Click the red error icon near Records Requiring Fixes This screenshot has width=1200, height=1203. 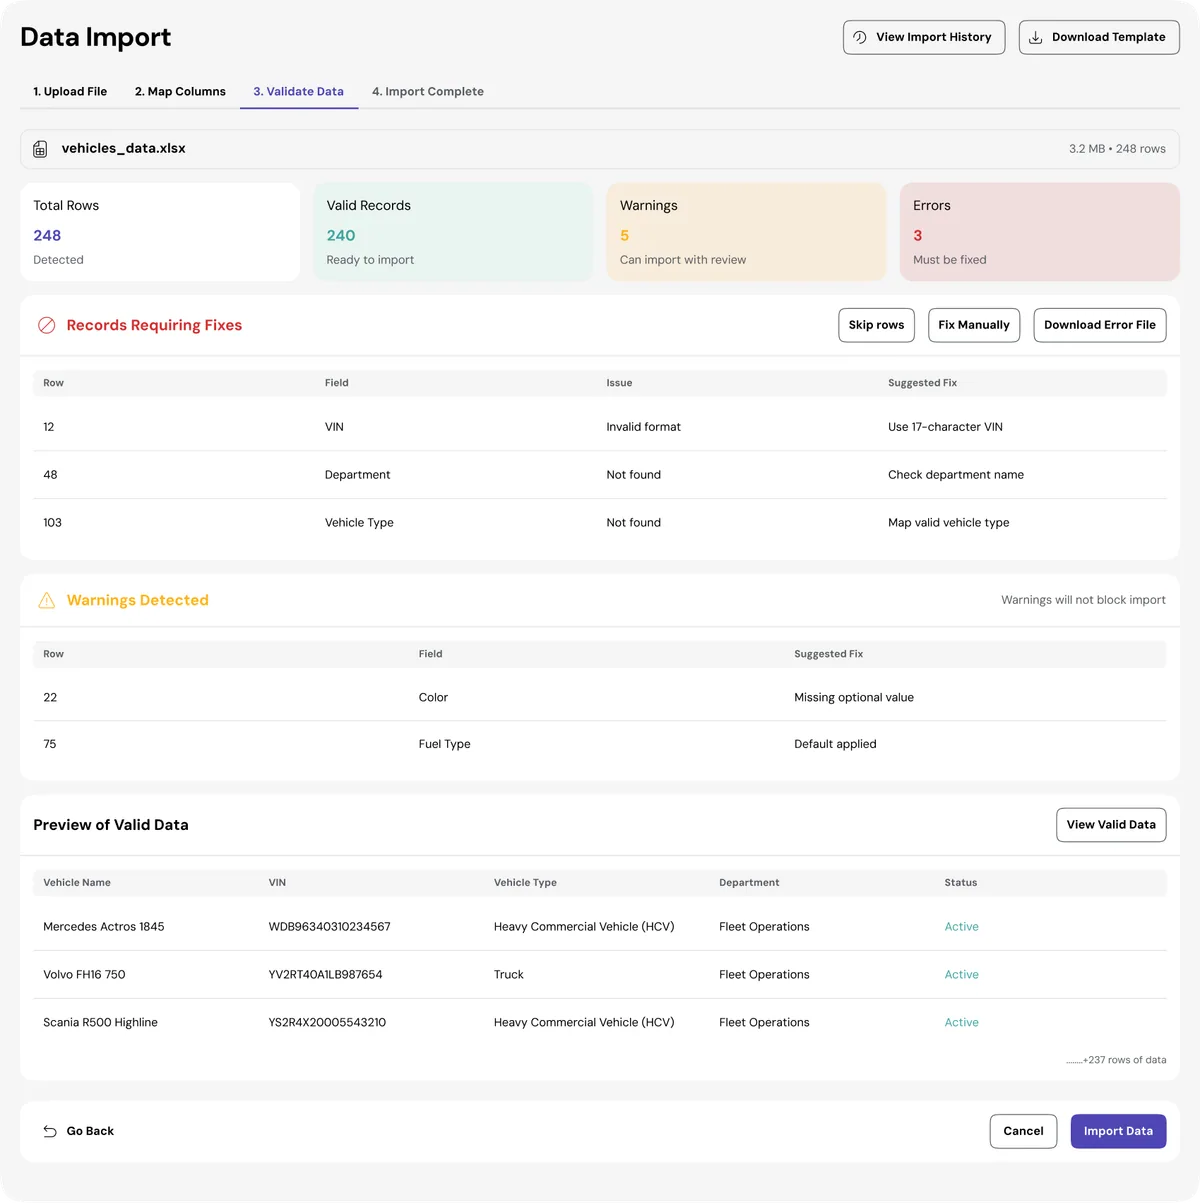click(x=46, y=325)
